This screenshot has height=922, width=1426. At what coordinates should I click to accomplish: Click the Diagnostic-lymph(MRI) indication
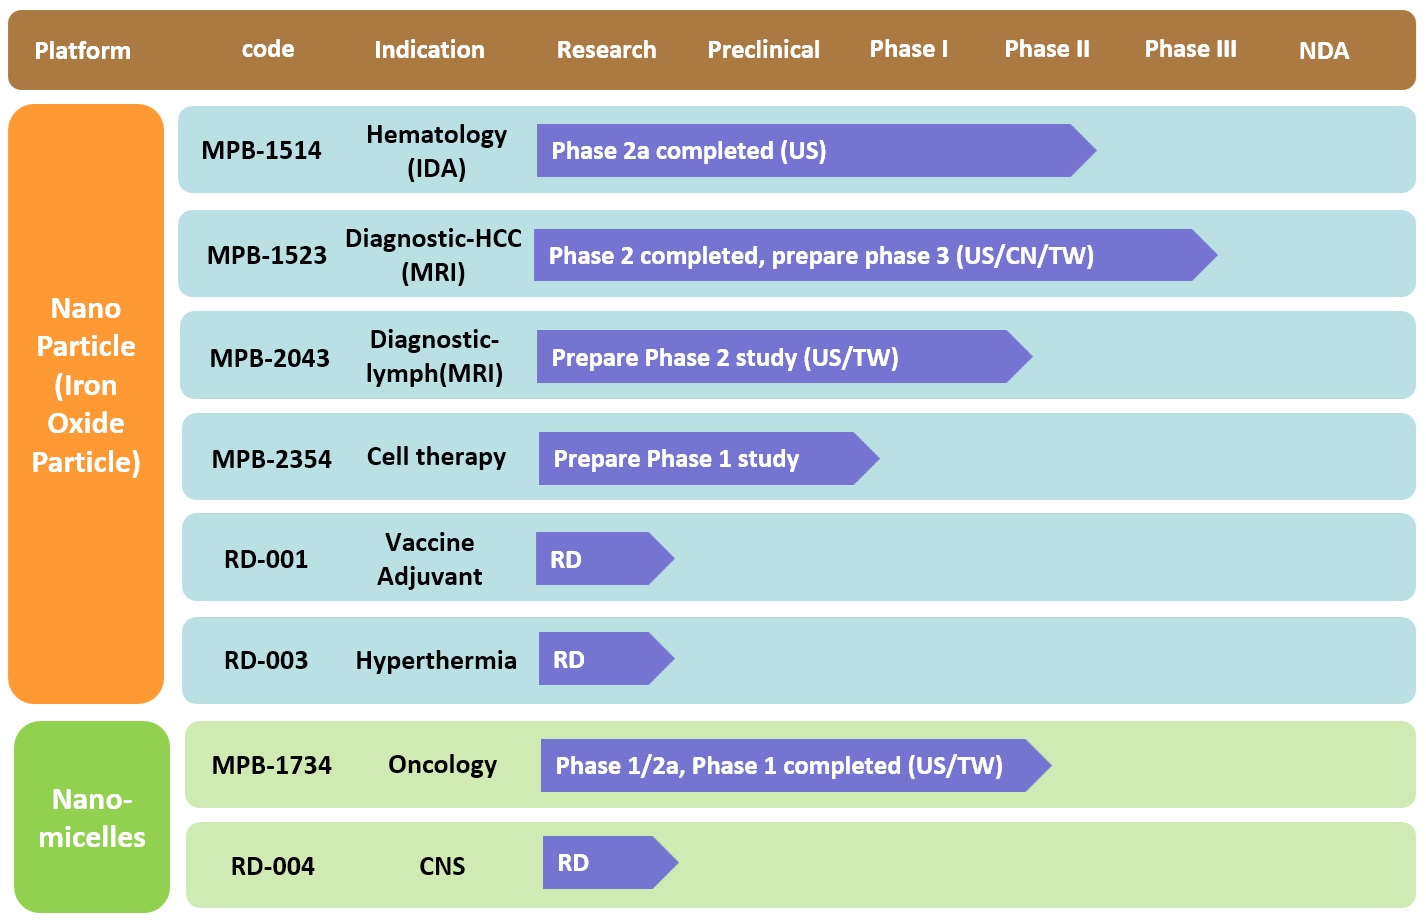pos(434,356)
